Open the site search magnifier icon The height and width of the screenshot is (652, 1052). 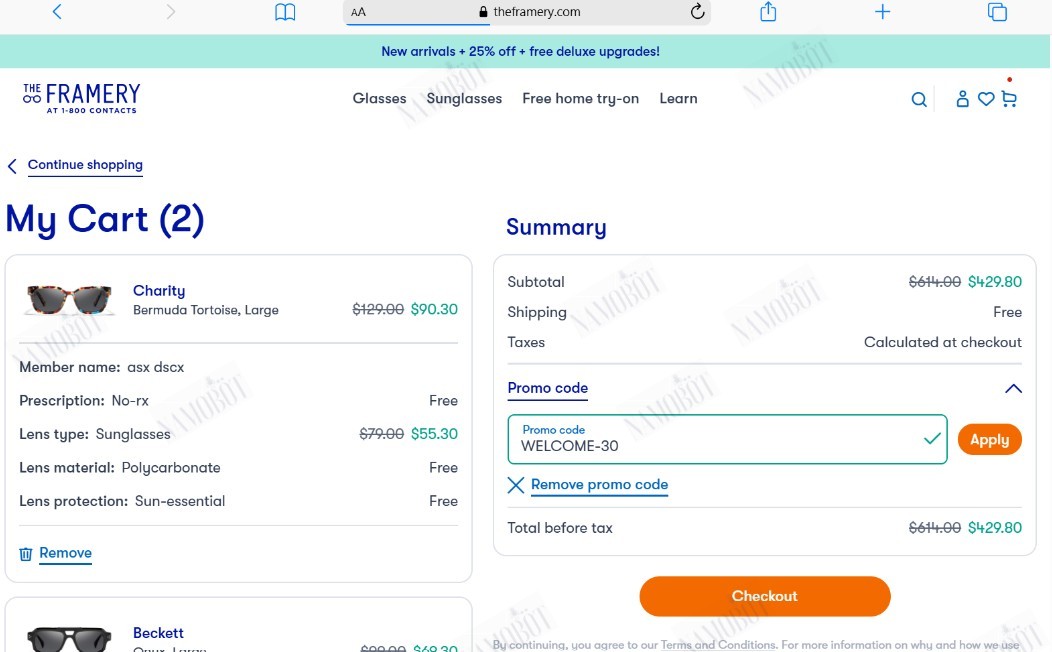coord(919,100)
